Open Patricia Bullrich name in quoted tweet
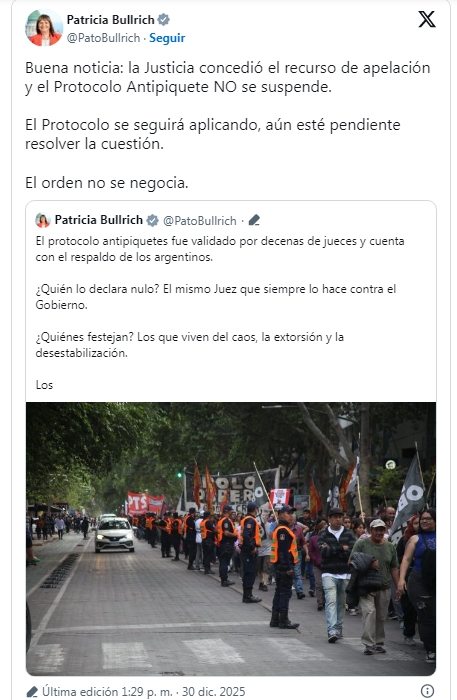Screen dimensions: 457x700 pyautogui.click(x=99, y=220)
